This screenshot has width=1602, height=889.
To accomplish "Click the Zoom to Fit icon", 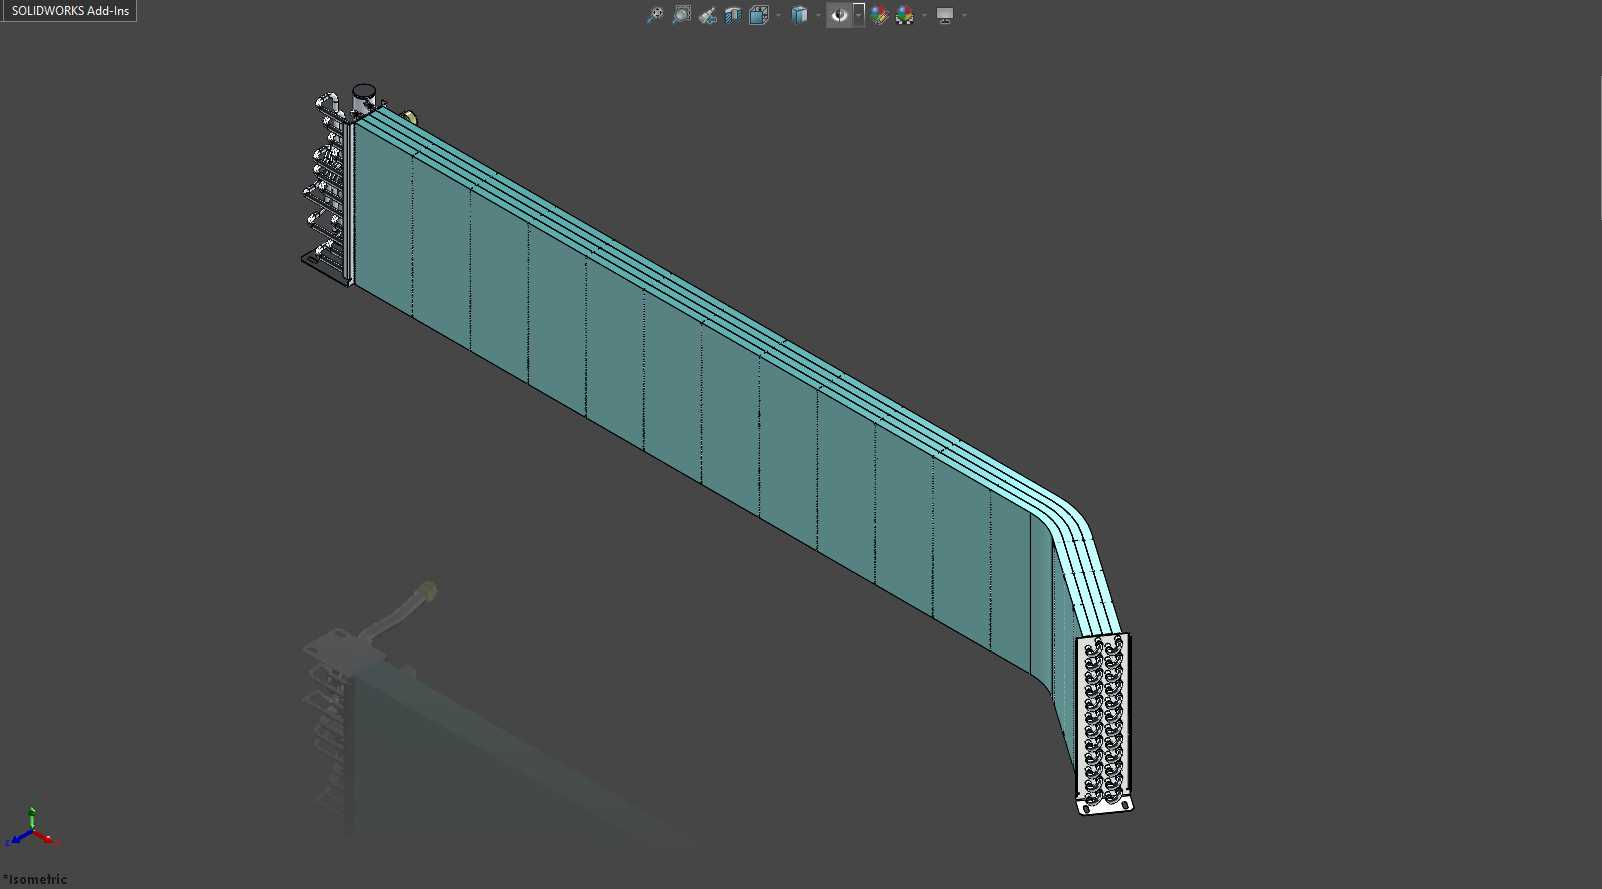I will click(x=655, y=15).
